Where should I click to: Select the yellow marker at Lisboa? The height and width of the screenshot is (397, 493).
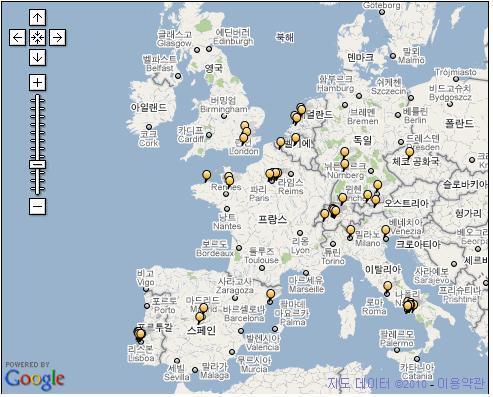click(141, 334)
